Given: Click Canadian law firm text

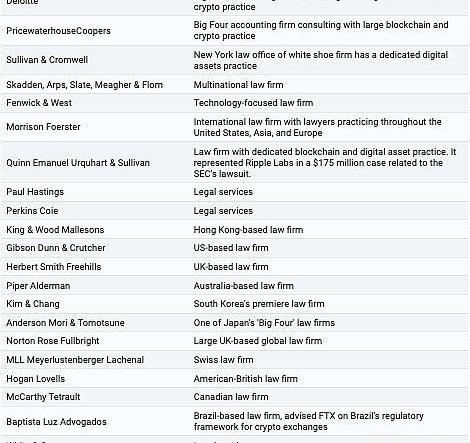Looking at the screenshot, I should click(231, 397).
